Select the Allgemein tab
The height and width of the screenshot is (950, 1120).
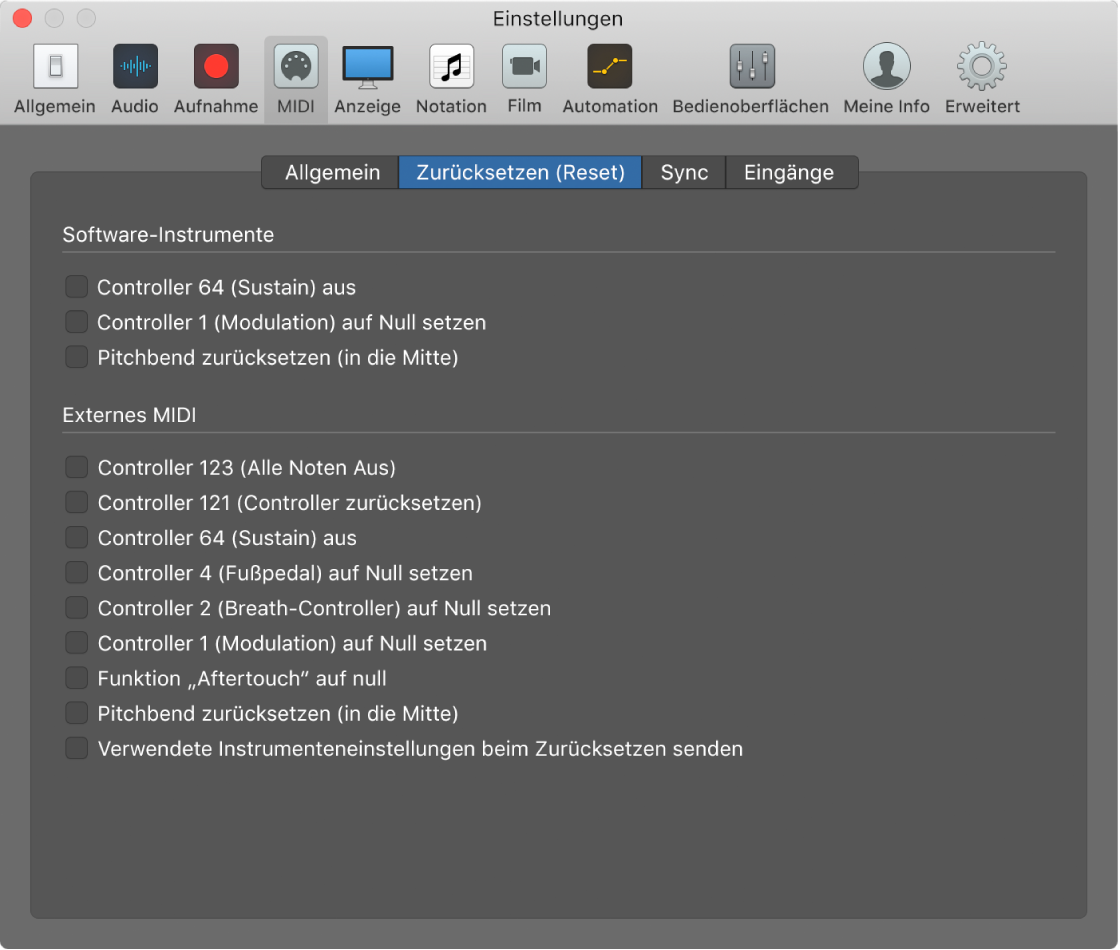[329, 172]
